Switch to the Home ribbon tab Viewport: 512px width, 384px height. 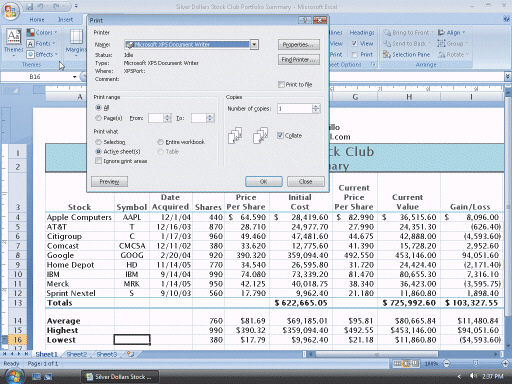[x=37, y=20]
